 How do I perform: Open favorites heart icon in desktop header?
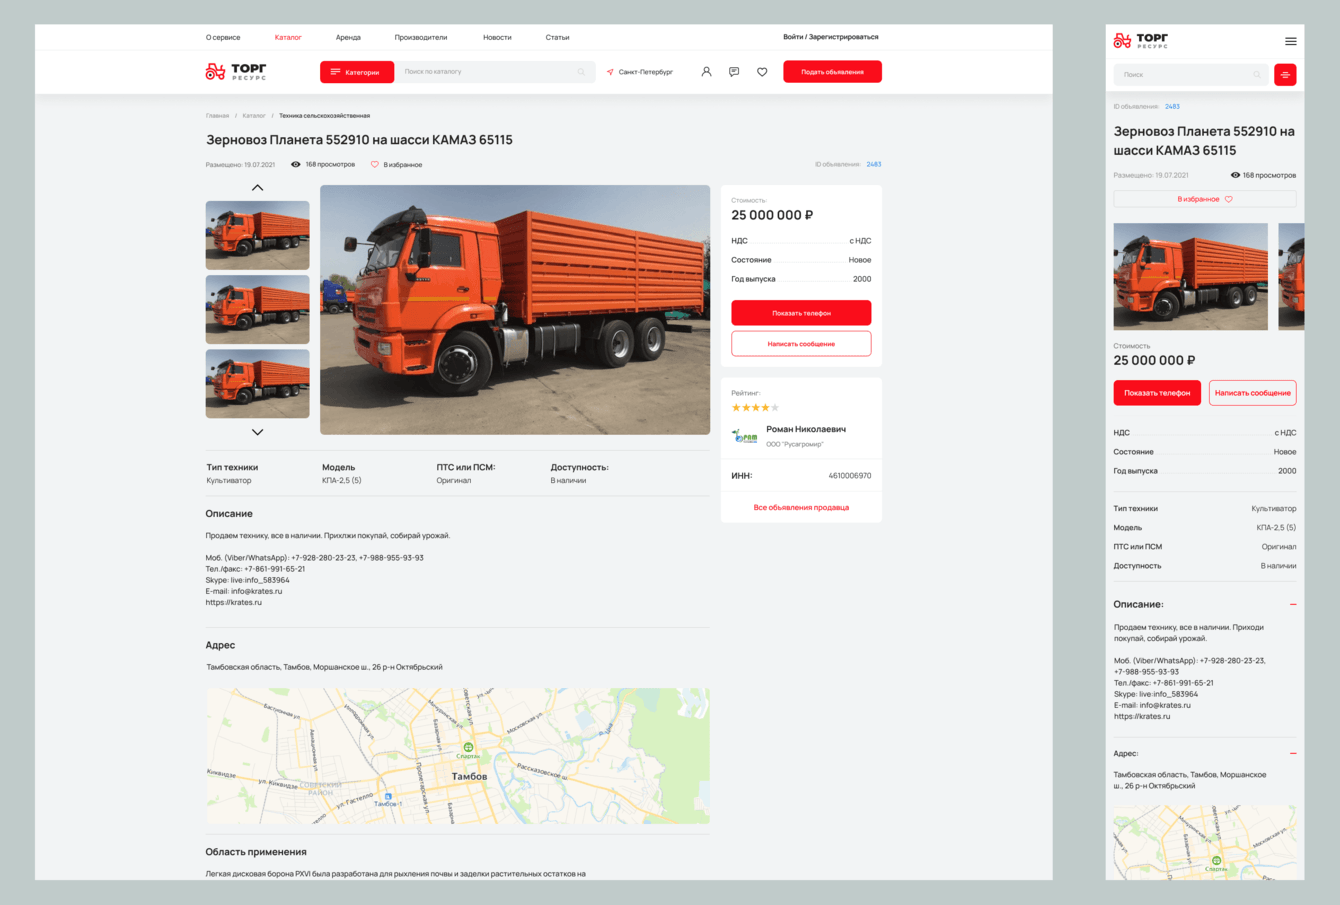762,72
